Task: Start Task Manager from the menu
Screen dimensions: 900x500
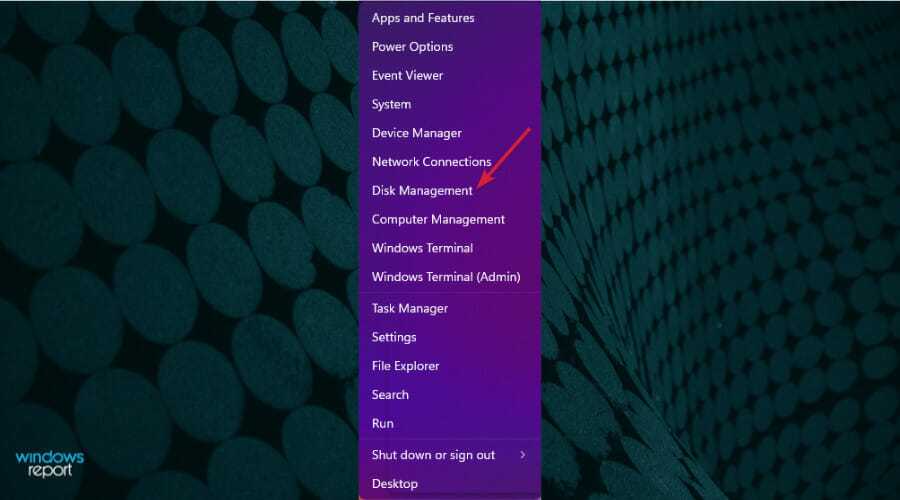Action: [409, 309]
